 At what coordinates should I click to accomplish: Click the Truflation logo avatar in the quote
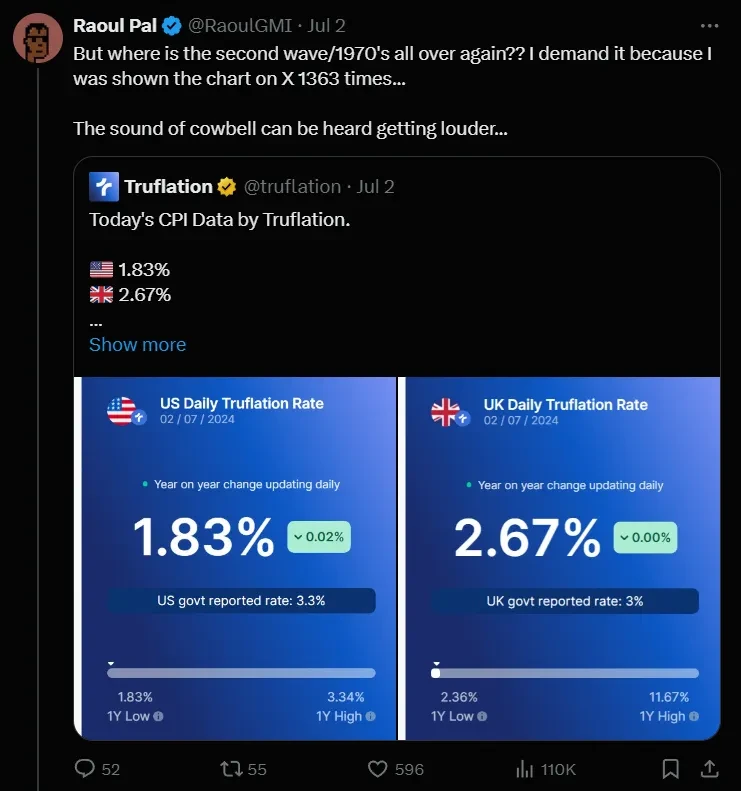(x=104, y=186)
